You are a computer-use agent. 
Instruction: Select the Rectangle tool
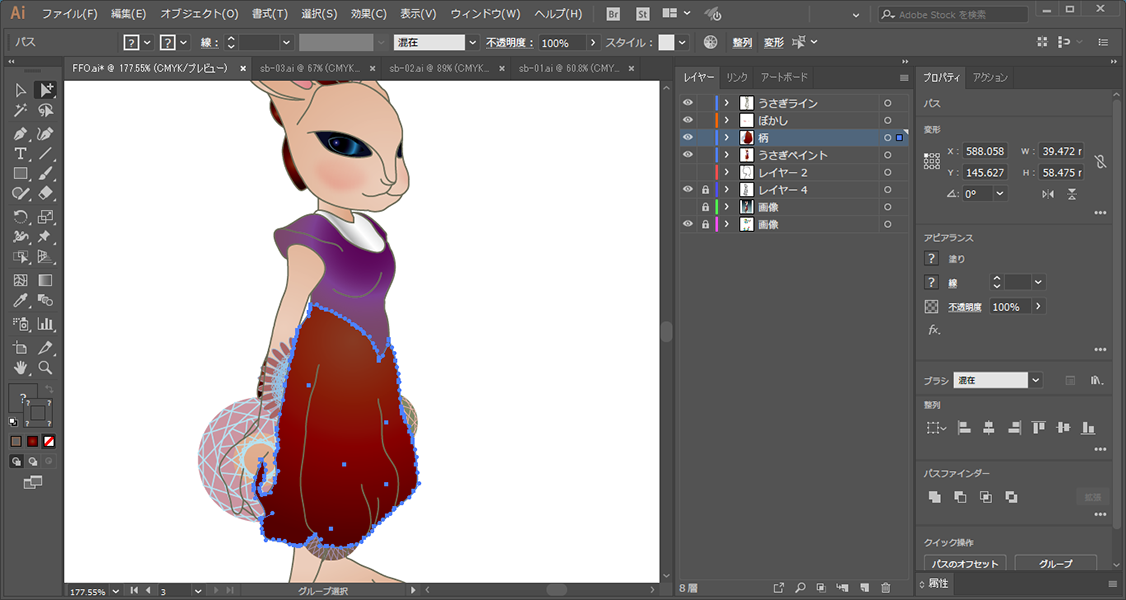coord(20,174)
